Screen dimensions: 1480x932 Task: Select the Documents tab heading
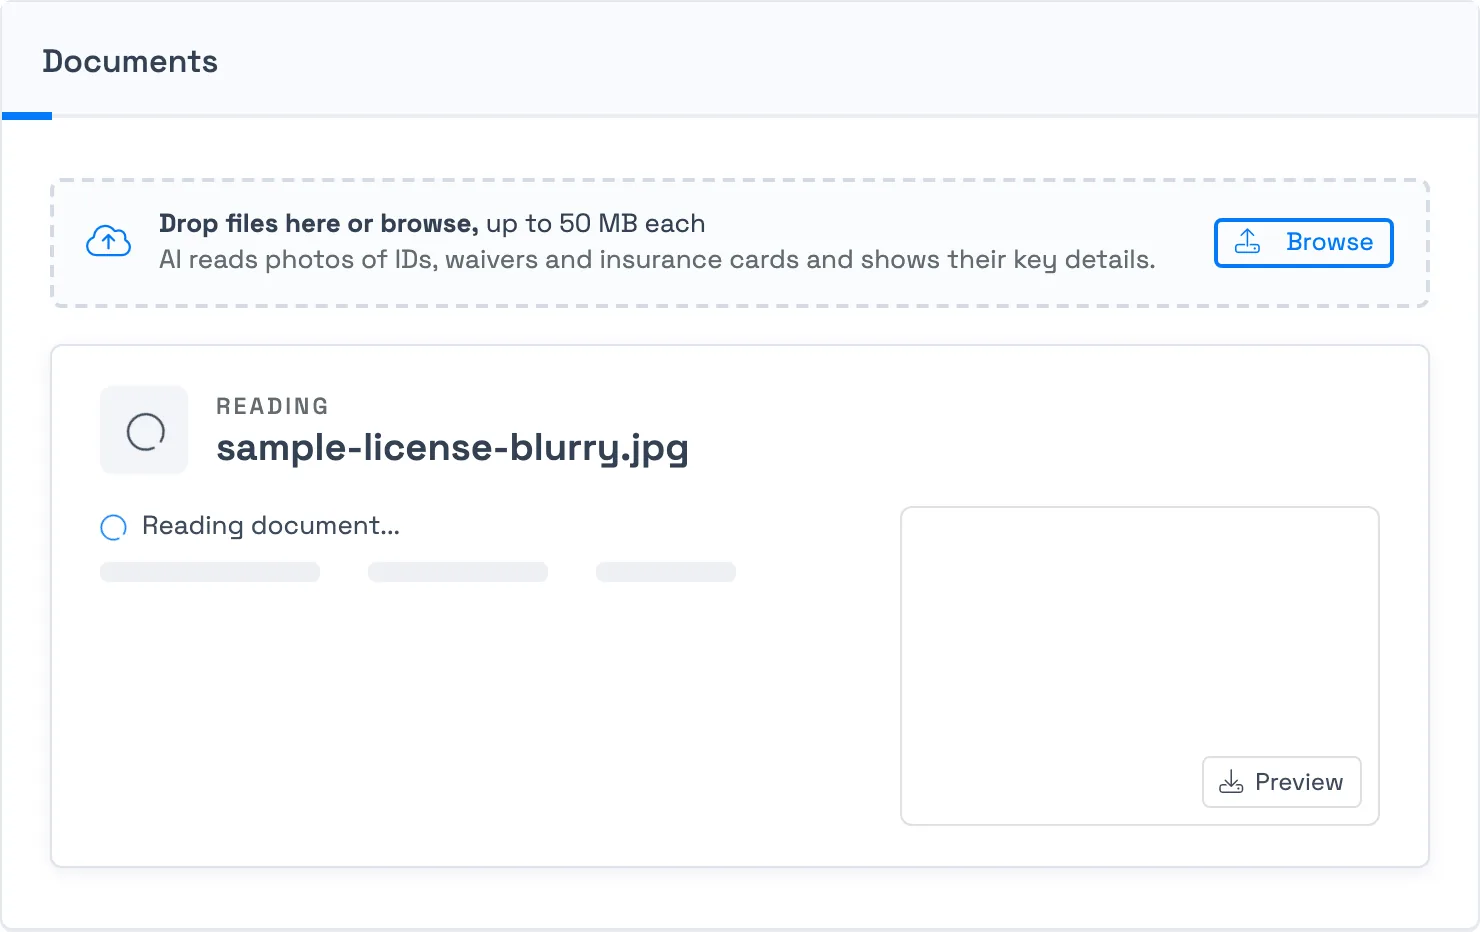[x=130, y=61]
